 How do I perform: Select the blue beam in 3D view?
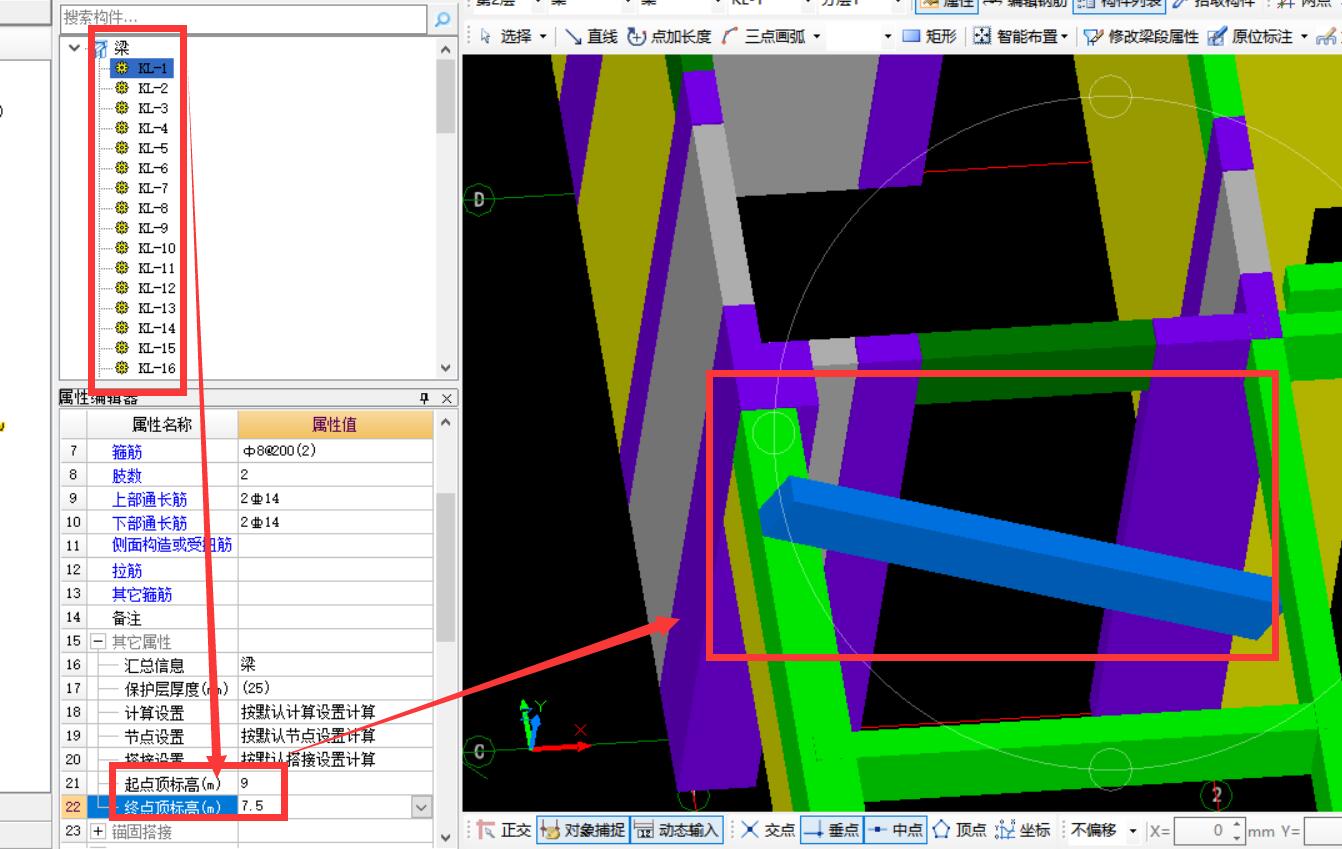[x=1020, y=560]
